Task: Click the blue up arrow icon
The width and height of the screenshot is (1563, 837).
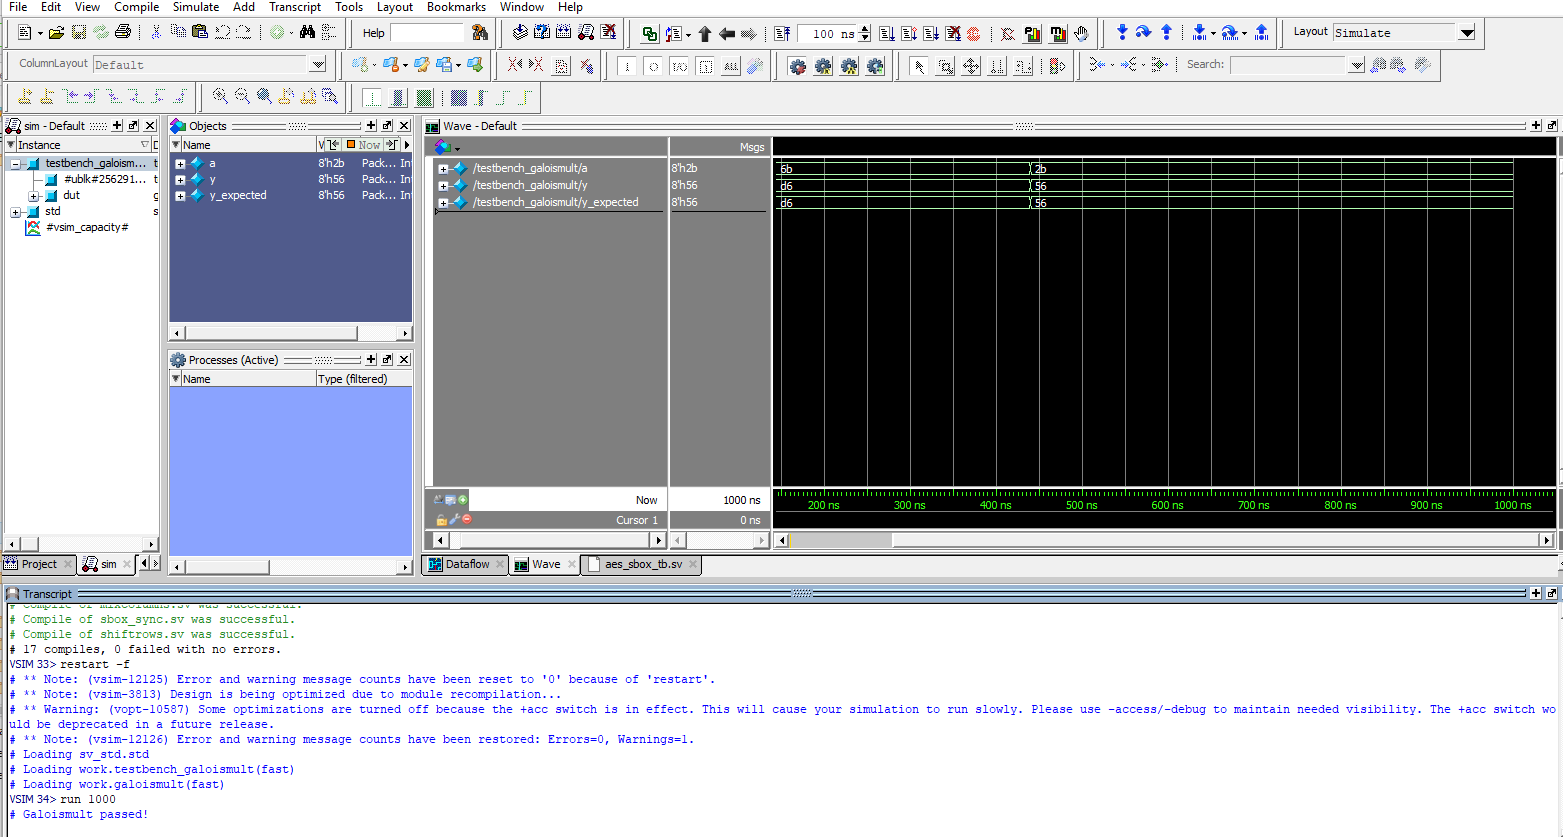Action: point(1166,33)
